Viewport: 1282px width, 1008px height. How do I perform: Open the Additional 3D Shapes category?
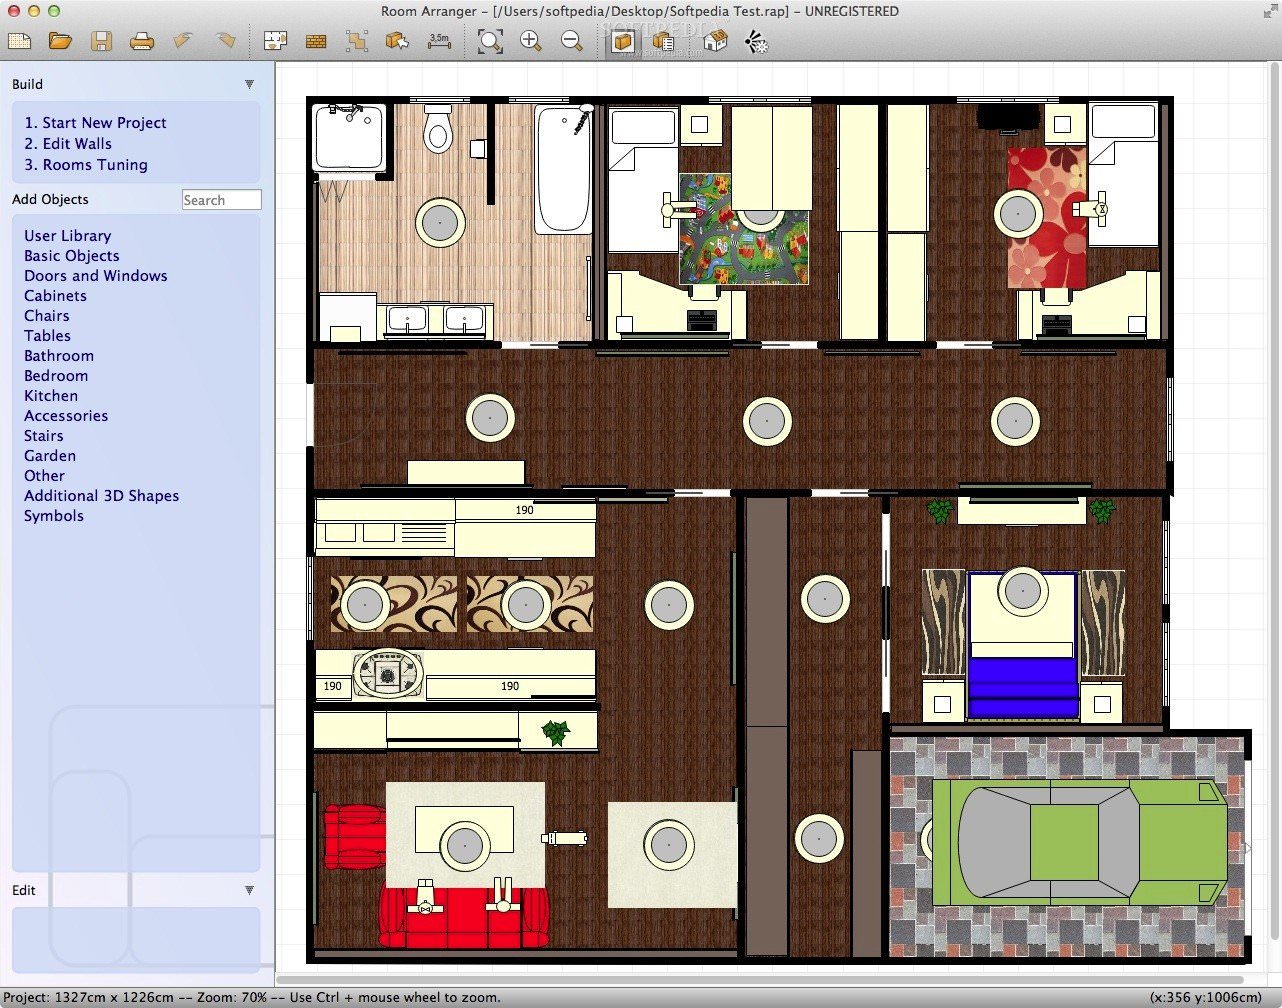pos(101,496)
